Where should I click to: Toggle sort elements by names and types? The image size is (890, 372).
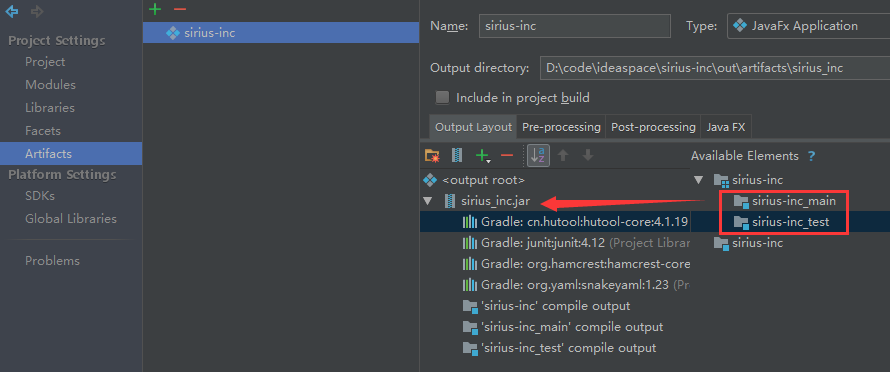pos(539,155)
